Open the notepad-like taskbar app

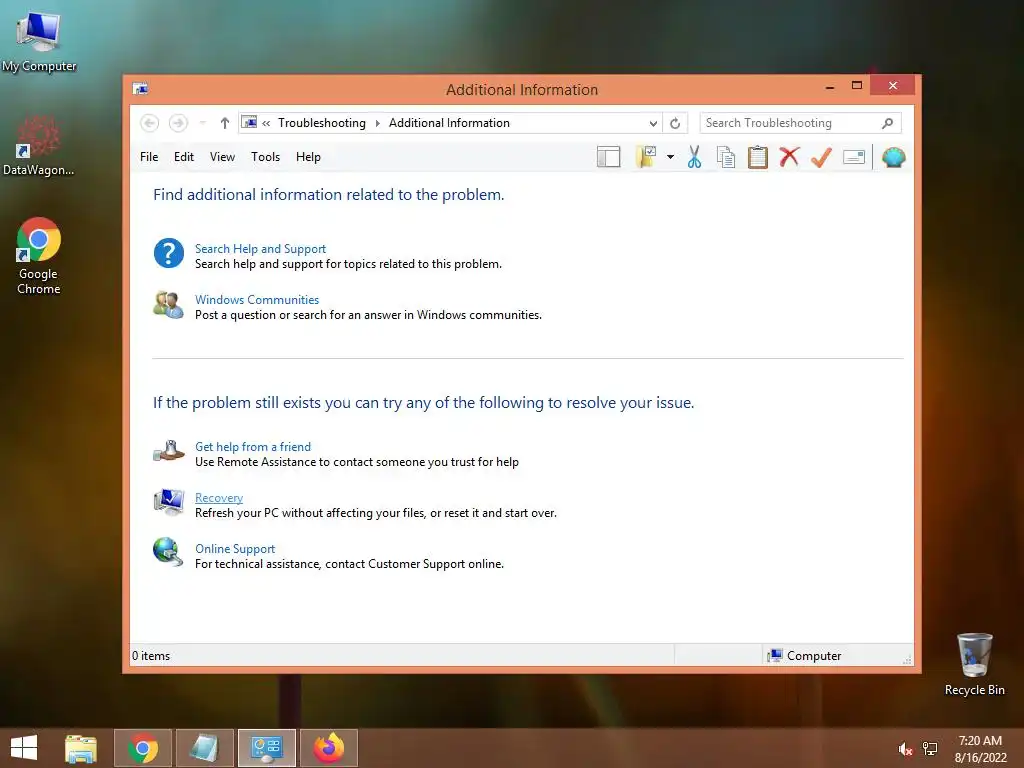point(204,748)
